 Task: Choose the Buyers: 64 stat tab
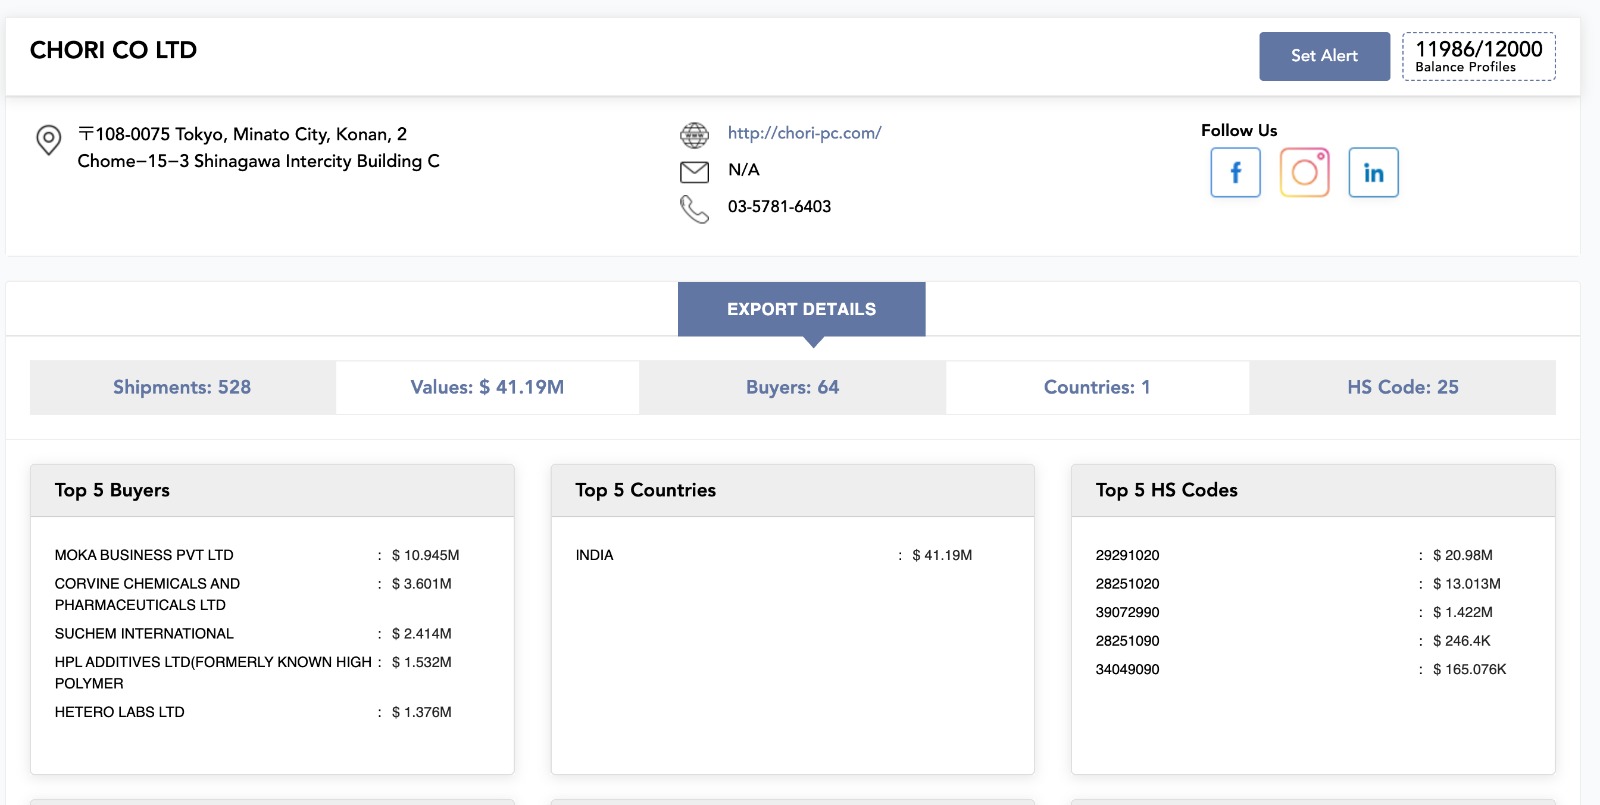[792, 387]
